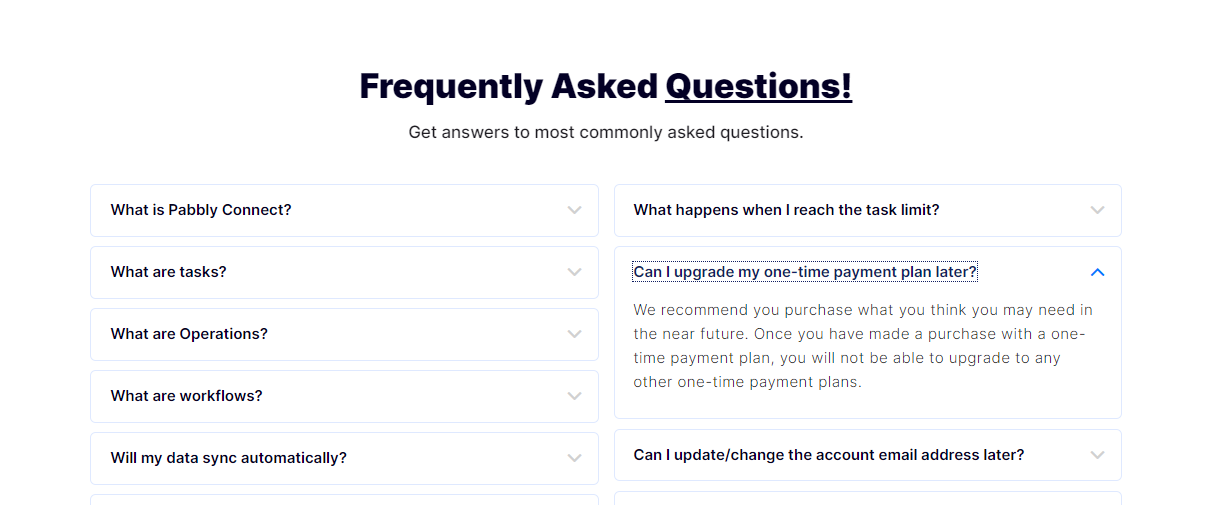
Task: Click the partially visible FAQ card under data sync
Action: point(344,500)
